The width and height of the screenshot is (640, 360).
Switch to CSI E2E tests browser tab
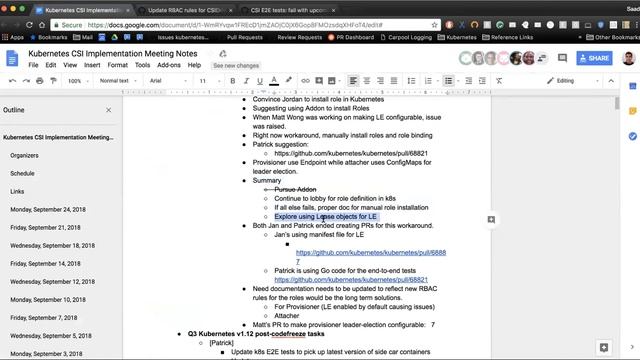click(x=288, y=10)
